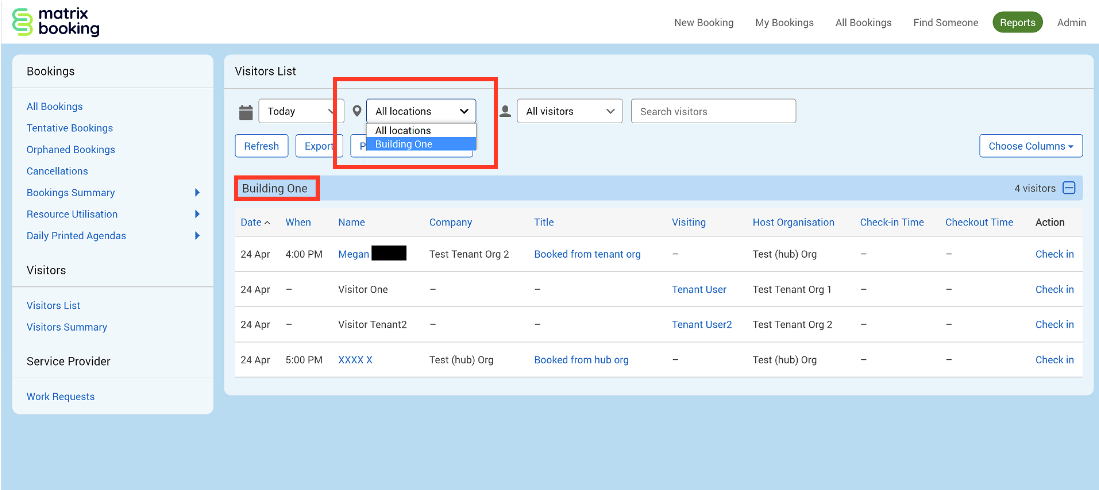Expand the Resource Utilisation submenu arrow
Image resolution: width=1099 pixels, height=490 pixels.
197,214
